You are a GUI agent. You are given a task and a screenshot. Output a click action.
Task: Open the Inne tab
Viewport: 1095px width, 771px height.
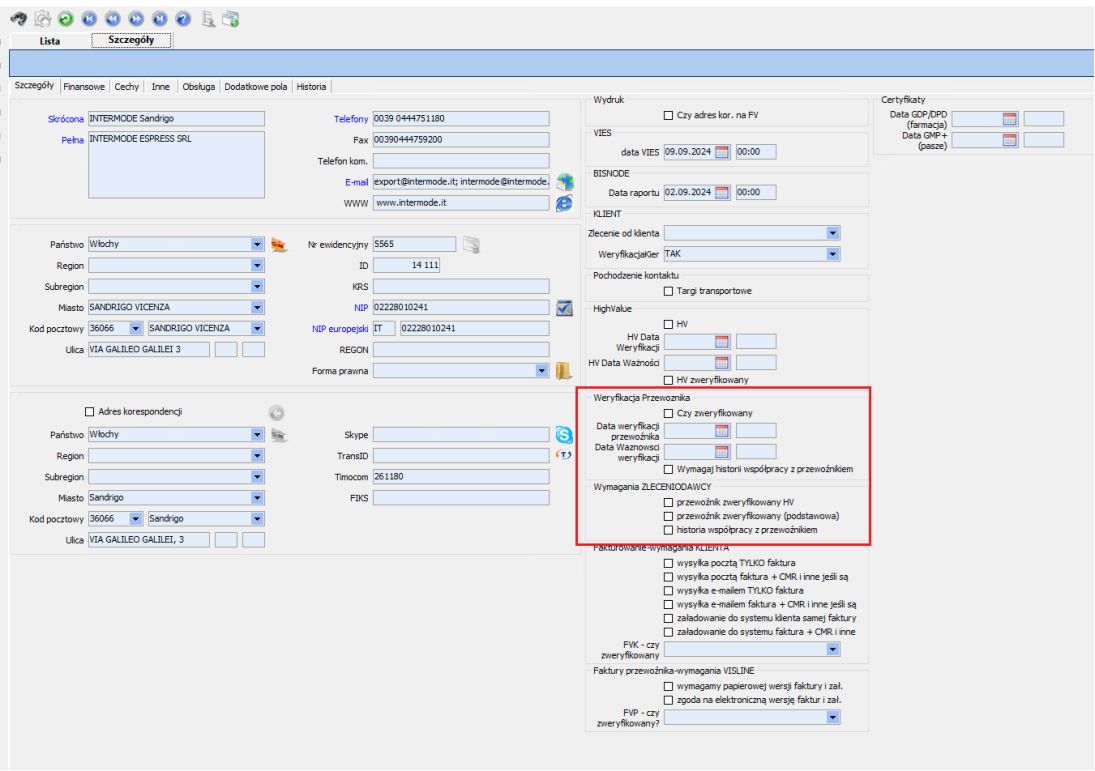click(161, 87)
